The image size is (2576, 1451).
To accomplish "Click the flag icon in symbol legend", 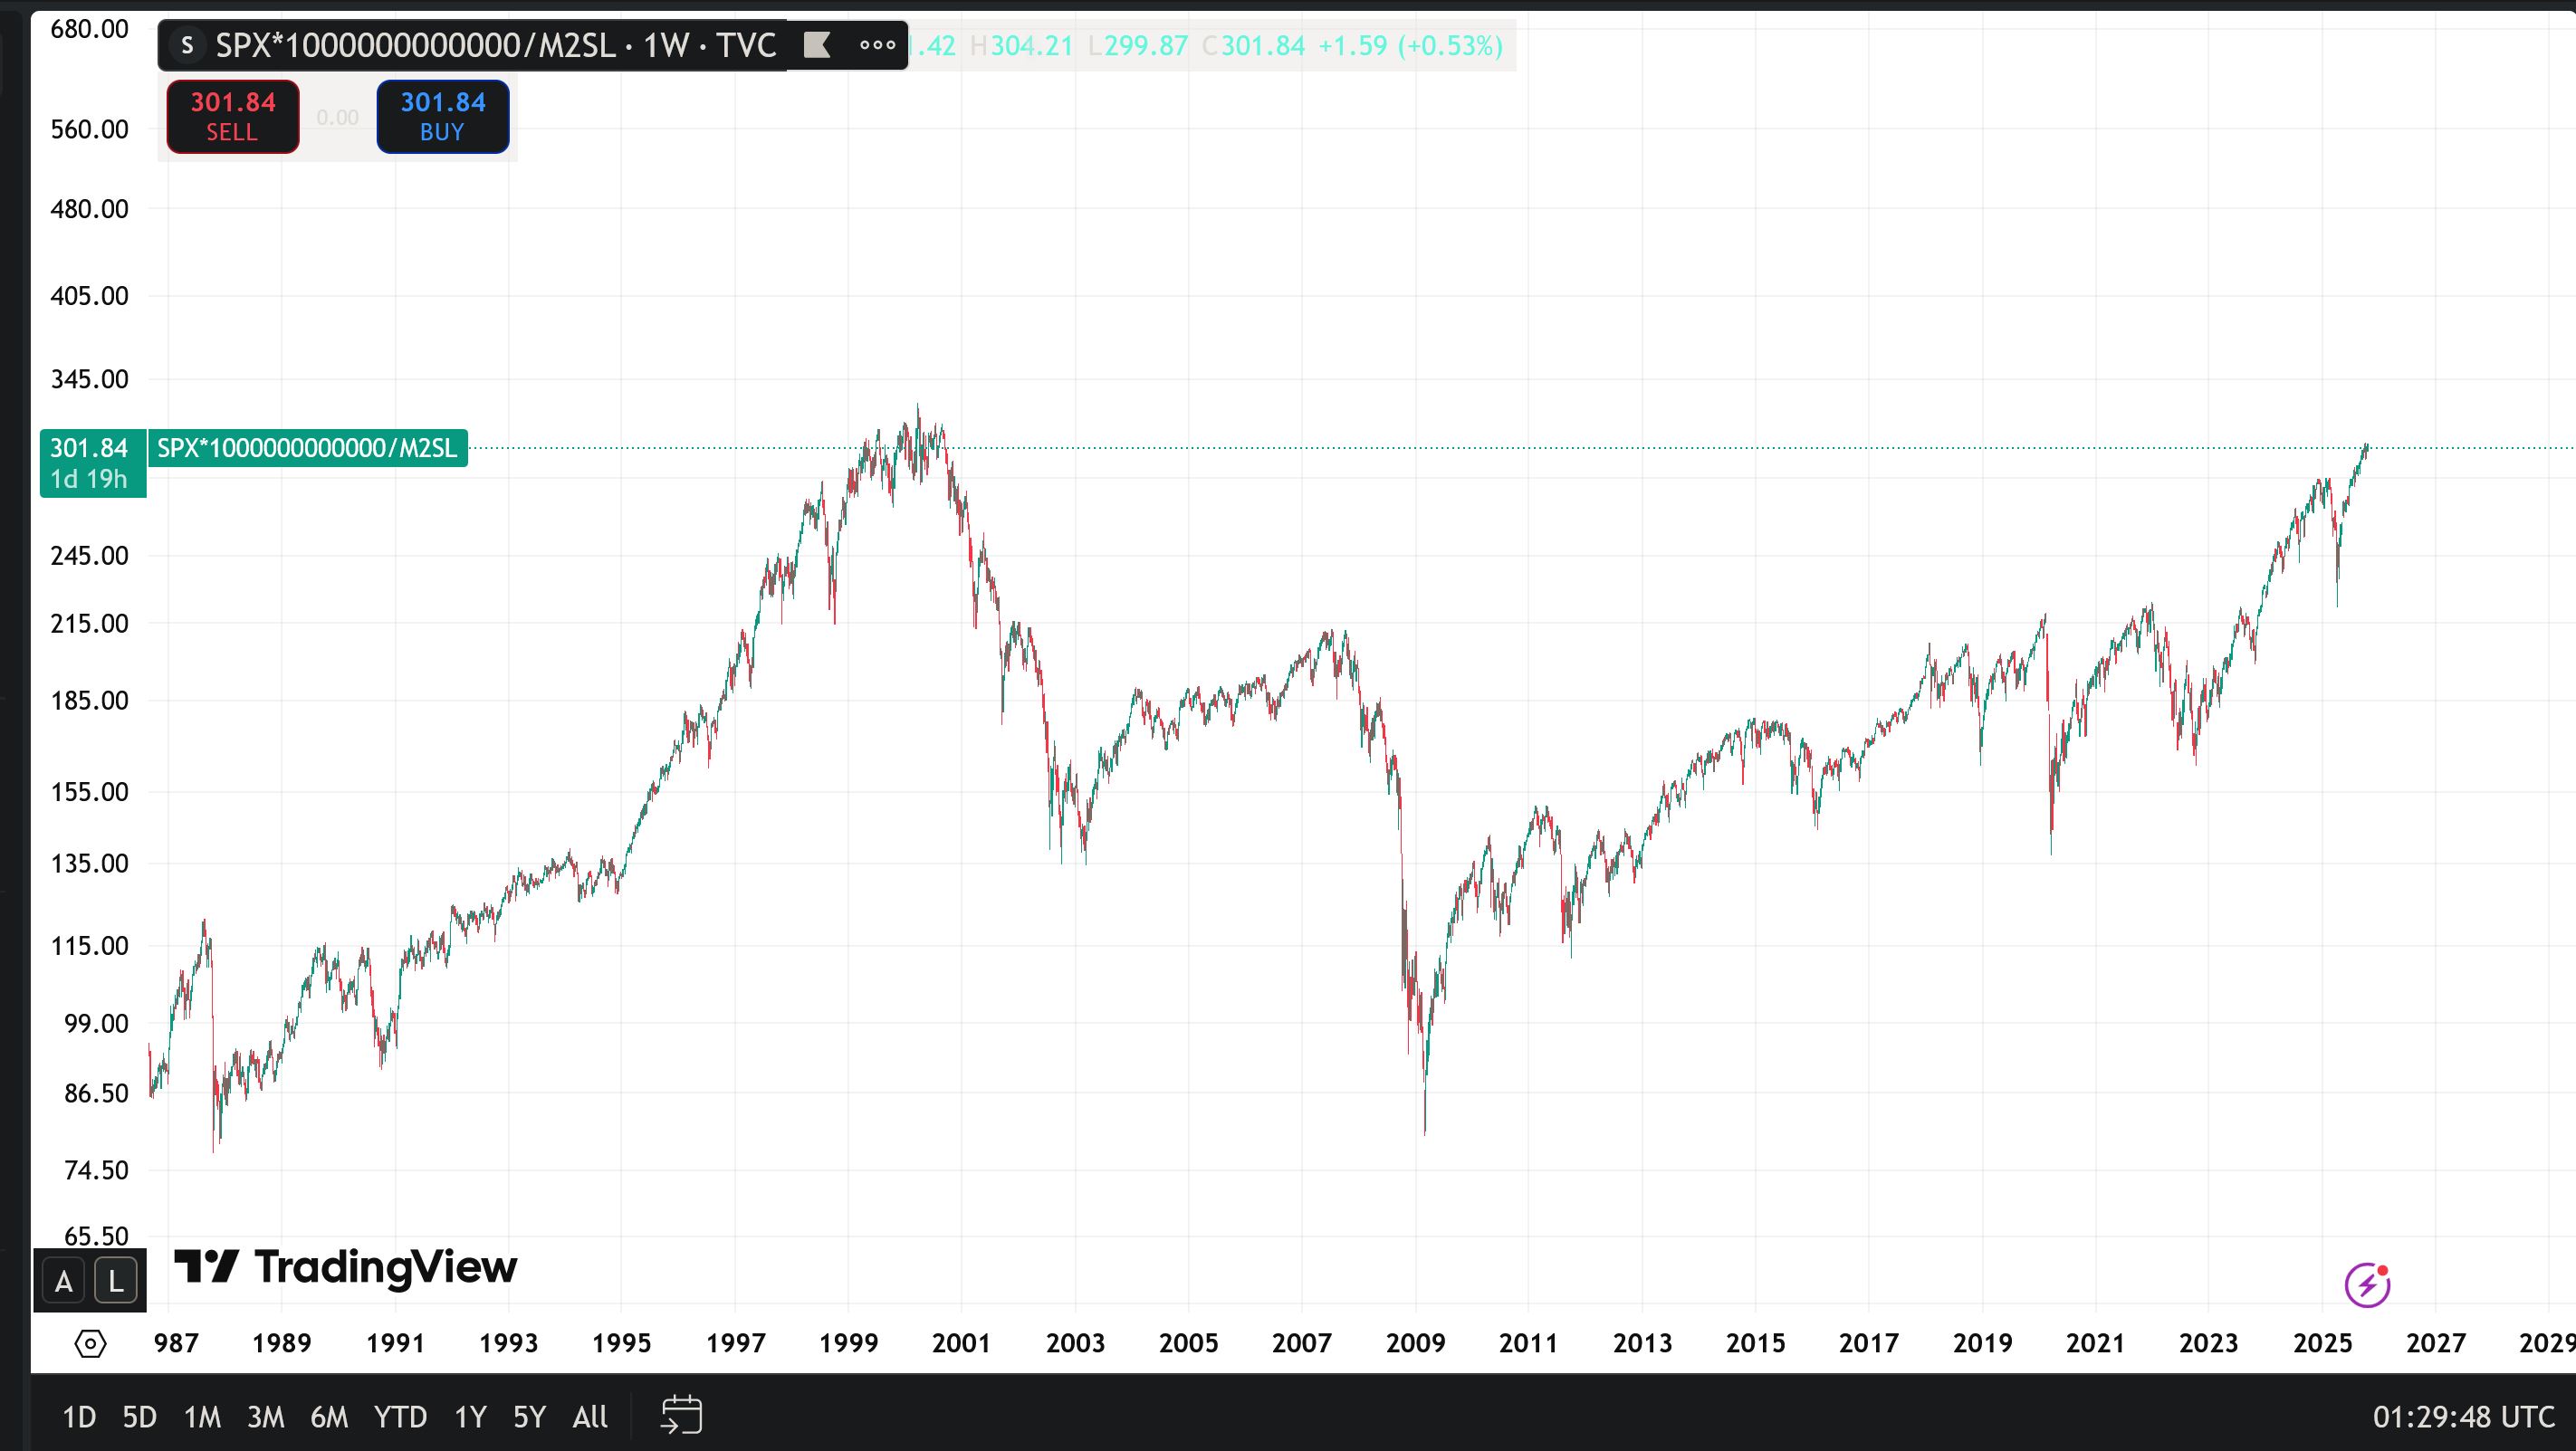I will pyautogui.click(x=817, y=45).
